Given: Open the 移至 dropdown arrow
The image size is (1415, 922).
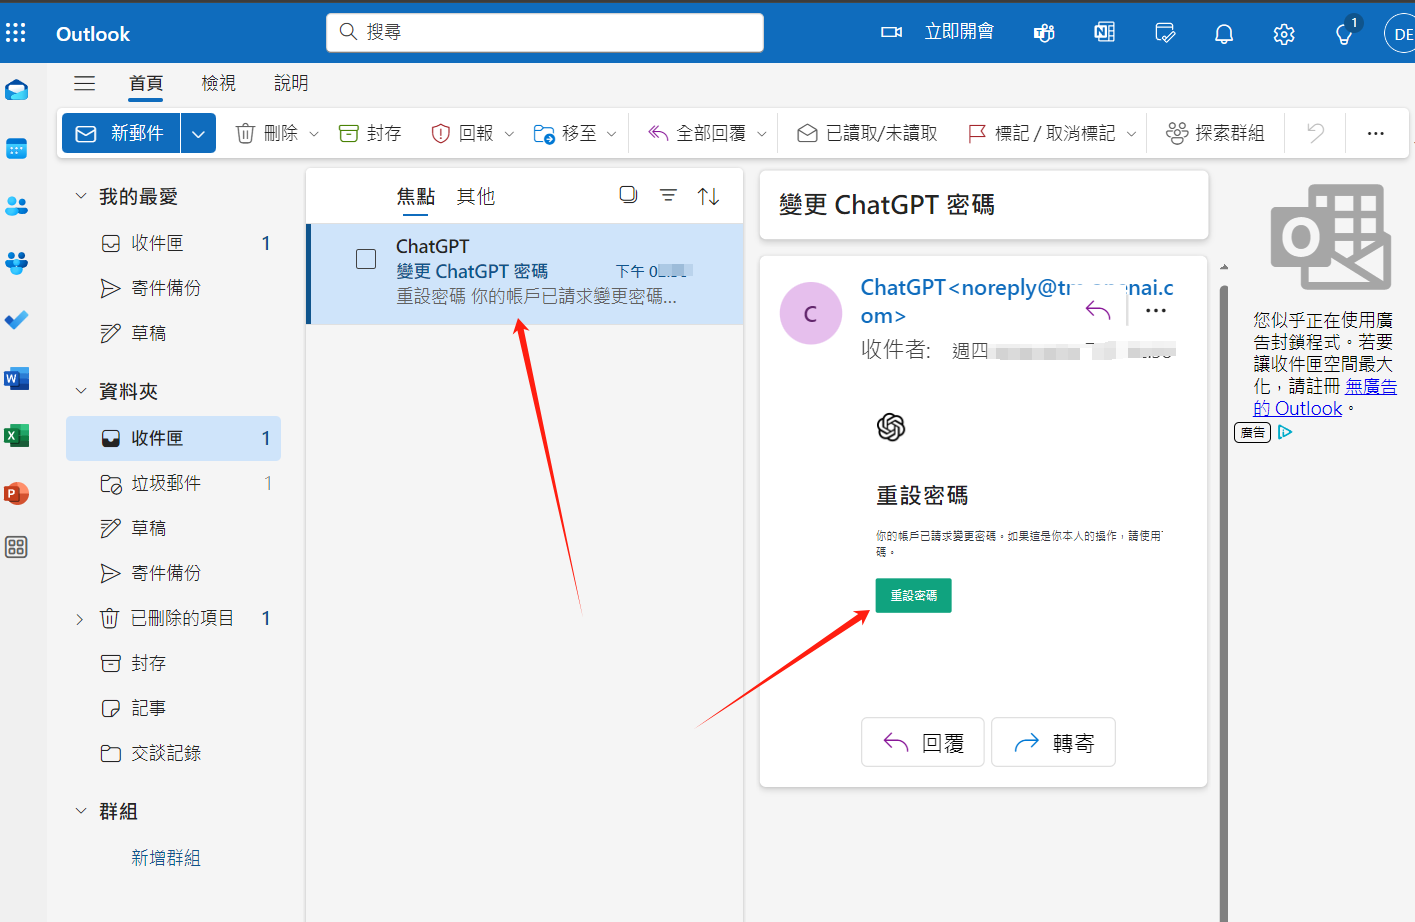Looking at the screenshot, I should (x=611, y=134).
